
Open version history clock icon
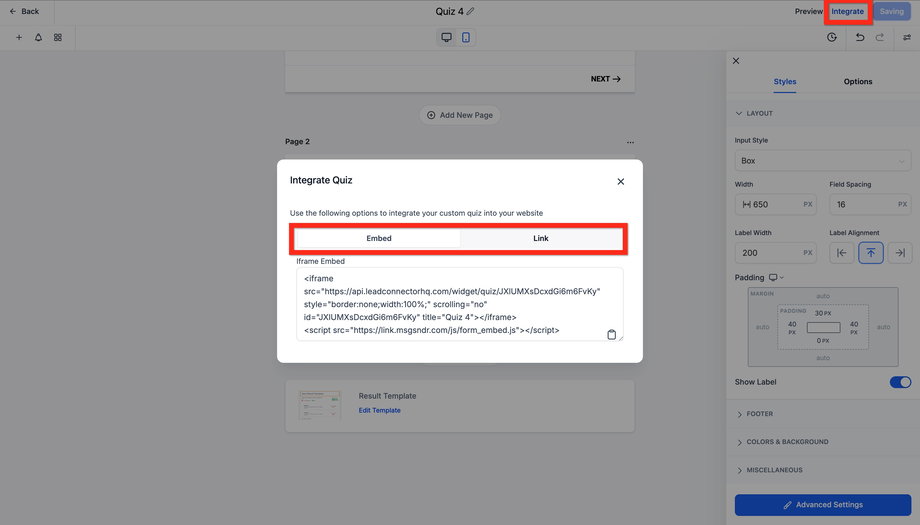(831, 38)
